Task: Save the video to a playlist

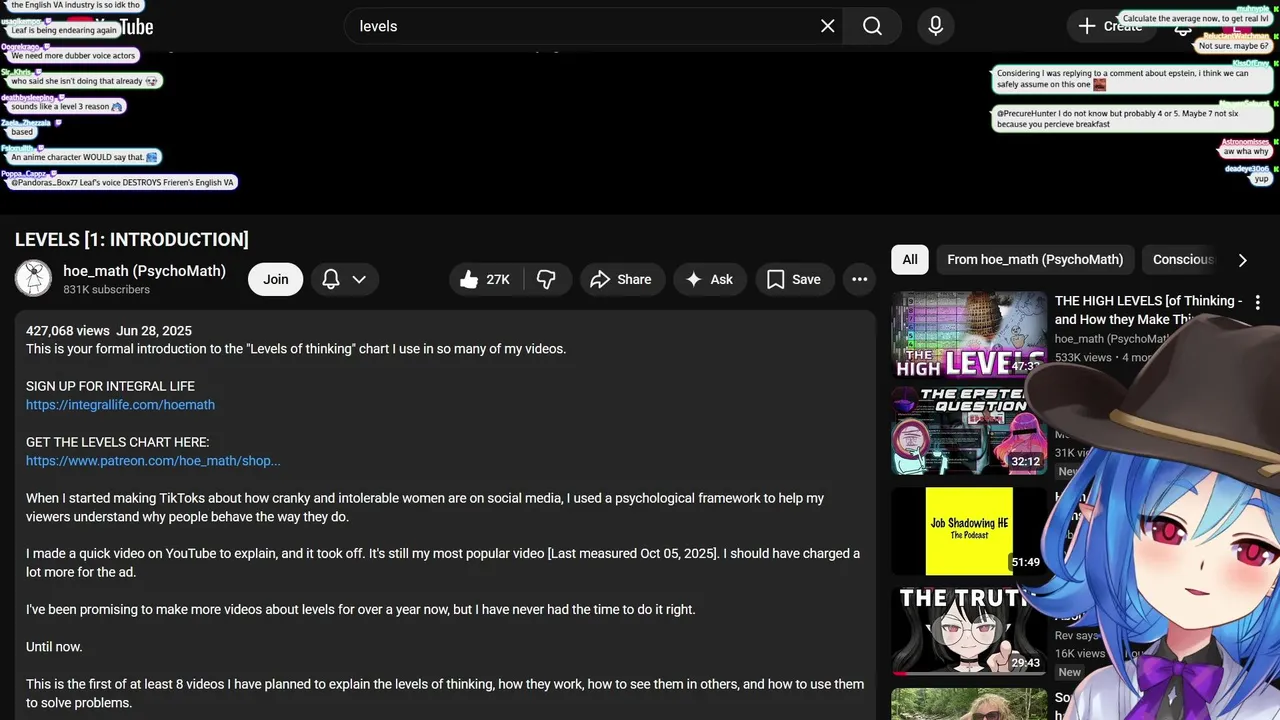Action: [794, 280]
